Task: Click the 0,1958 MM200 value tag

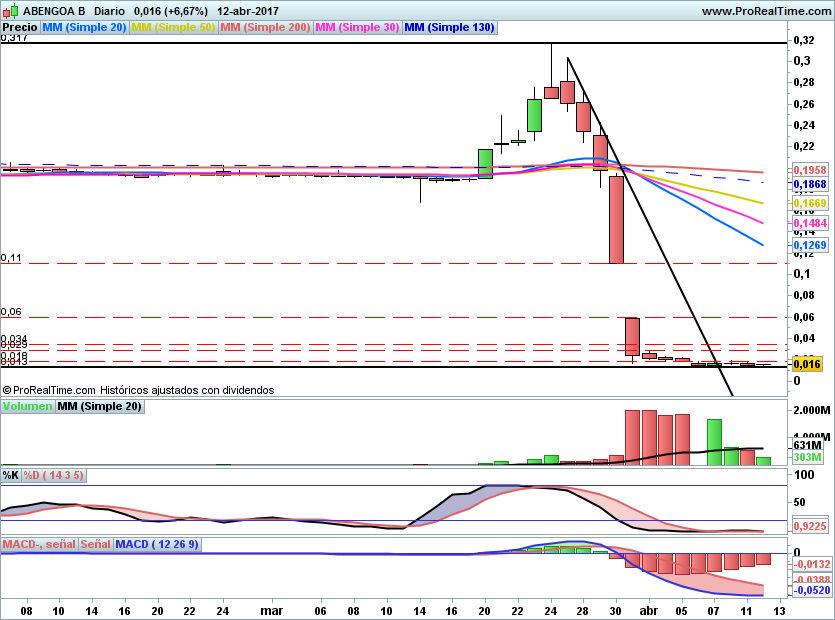Action: (x=809, y=171)
